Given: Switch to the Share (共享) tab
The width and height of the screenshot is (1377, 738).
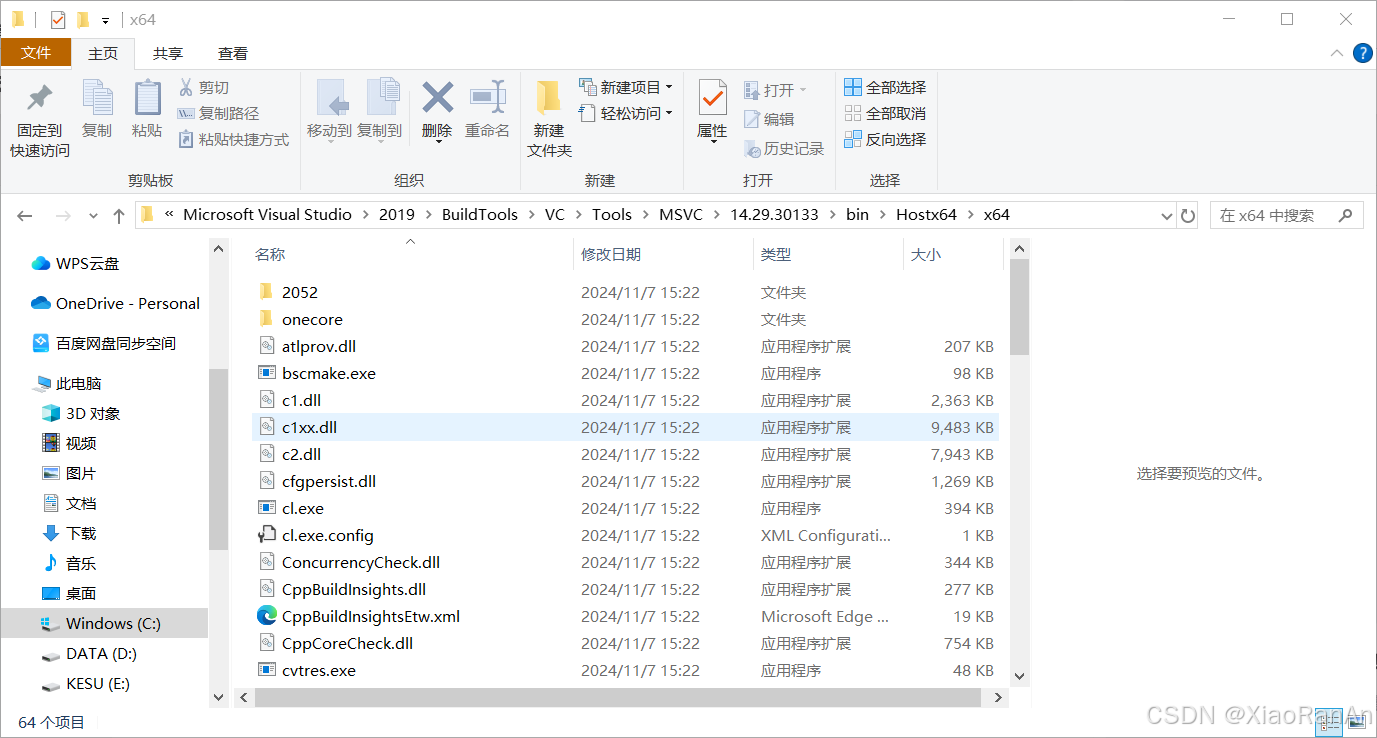Looking at the screenshot, I should (168, 53).
